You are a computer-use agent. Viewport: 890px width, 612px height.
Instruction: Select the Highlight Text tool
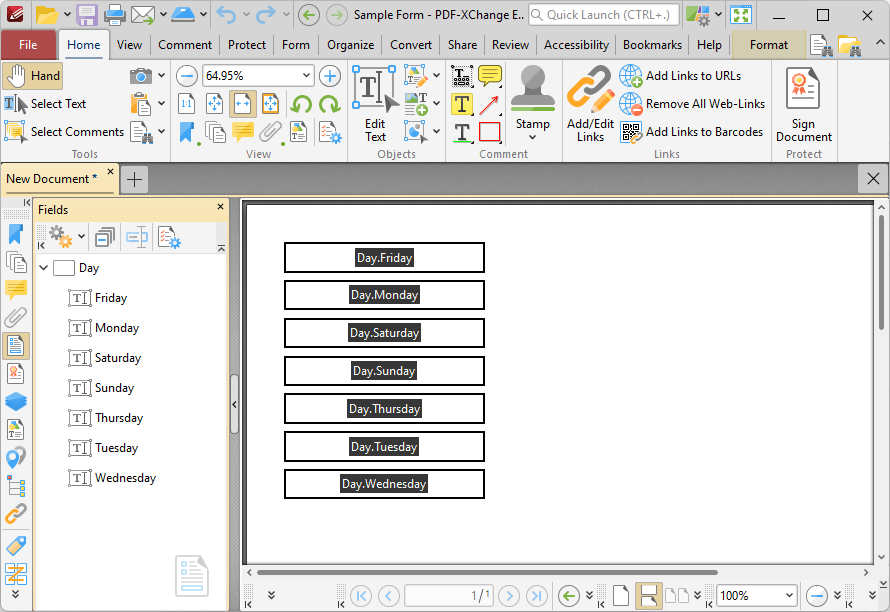[462, 104]
